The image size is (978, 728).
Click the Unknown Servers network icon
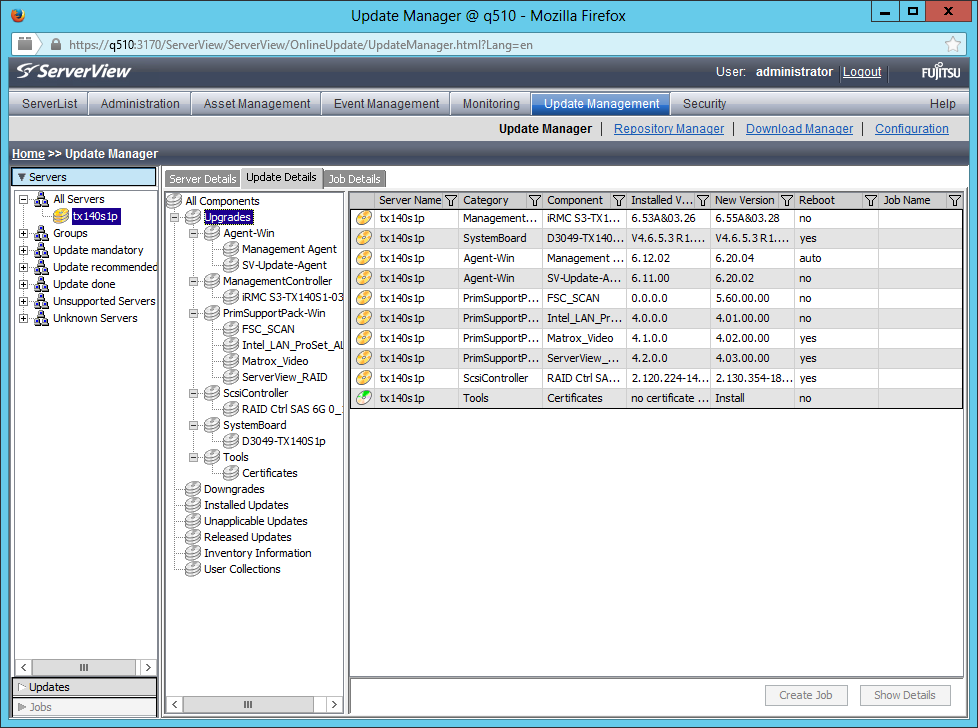(x=42, y=318)
